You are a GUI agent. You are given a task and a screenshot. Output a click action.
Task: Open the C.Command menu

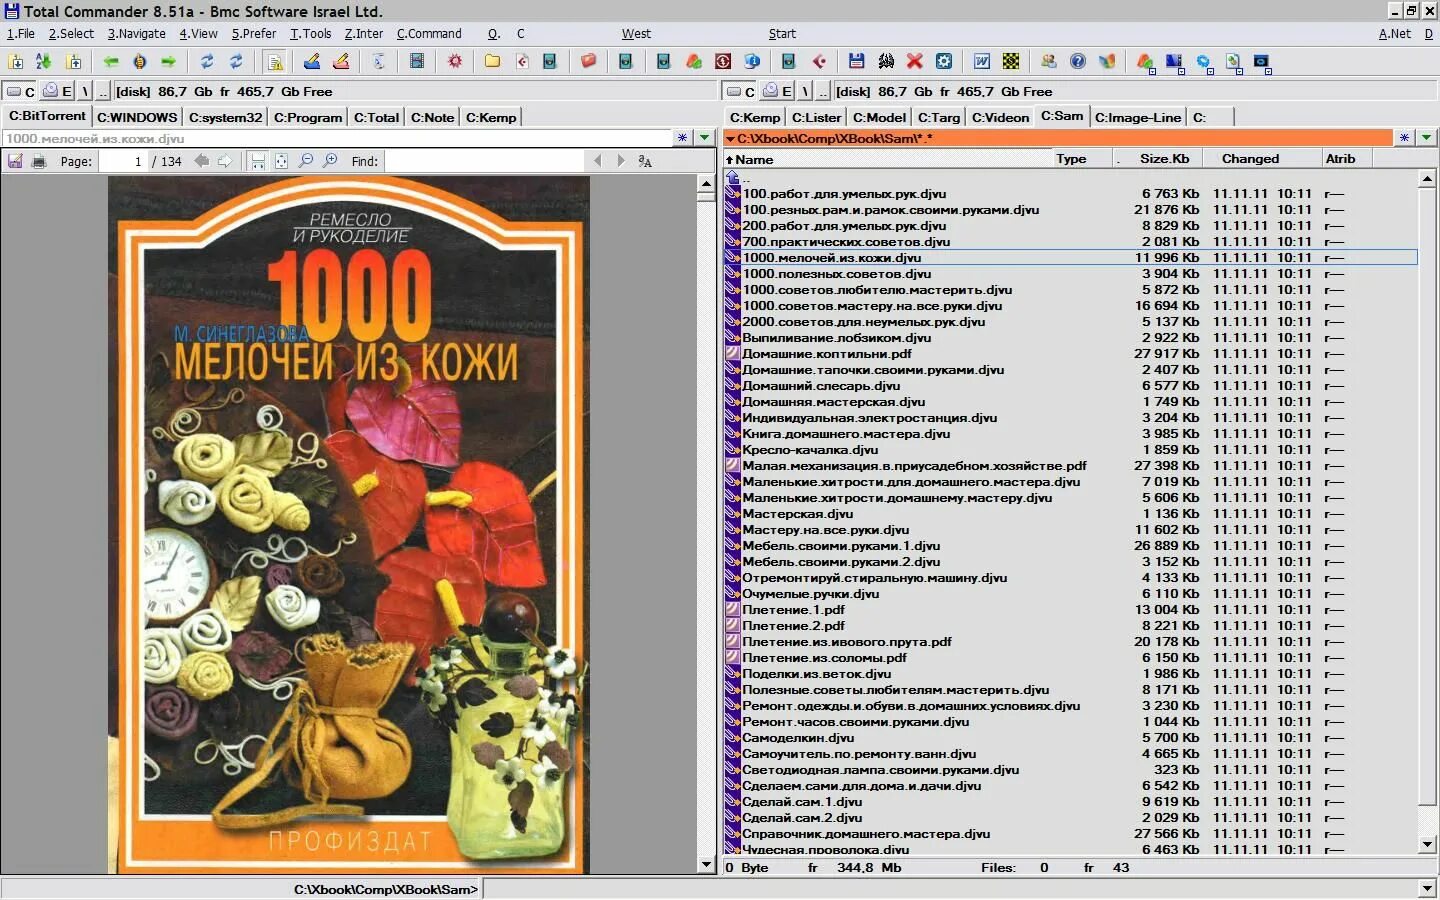[429, 34]
